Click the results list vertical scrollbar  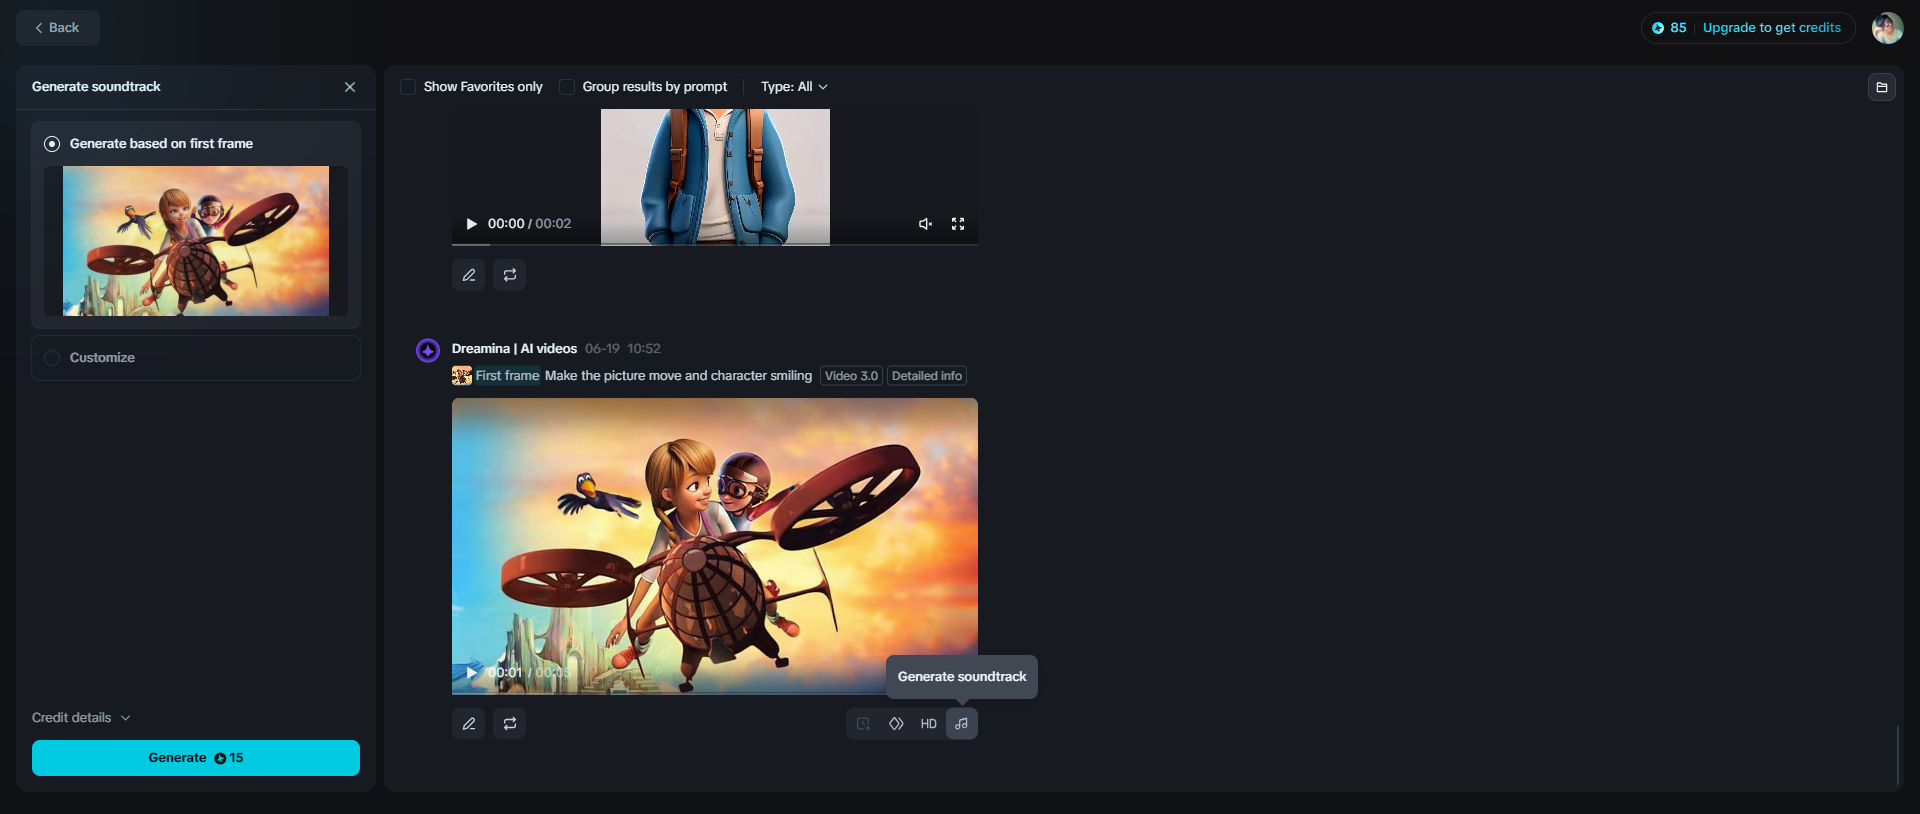point(1897,756)
